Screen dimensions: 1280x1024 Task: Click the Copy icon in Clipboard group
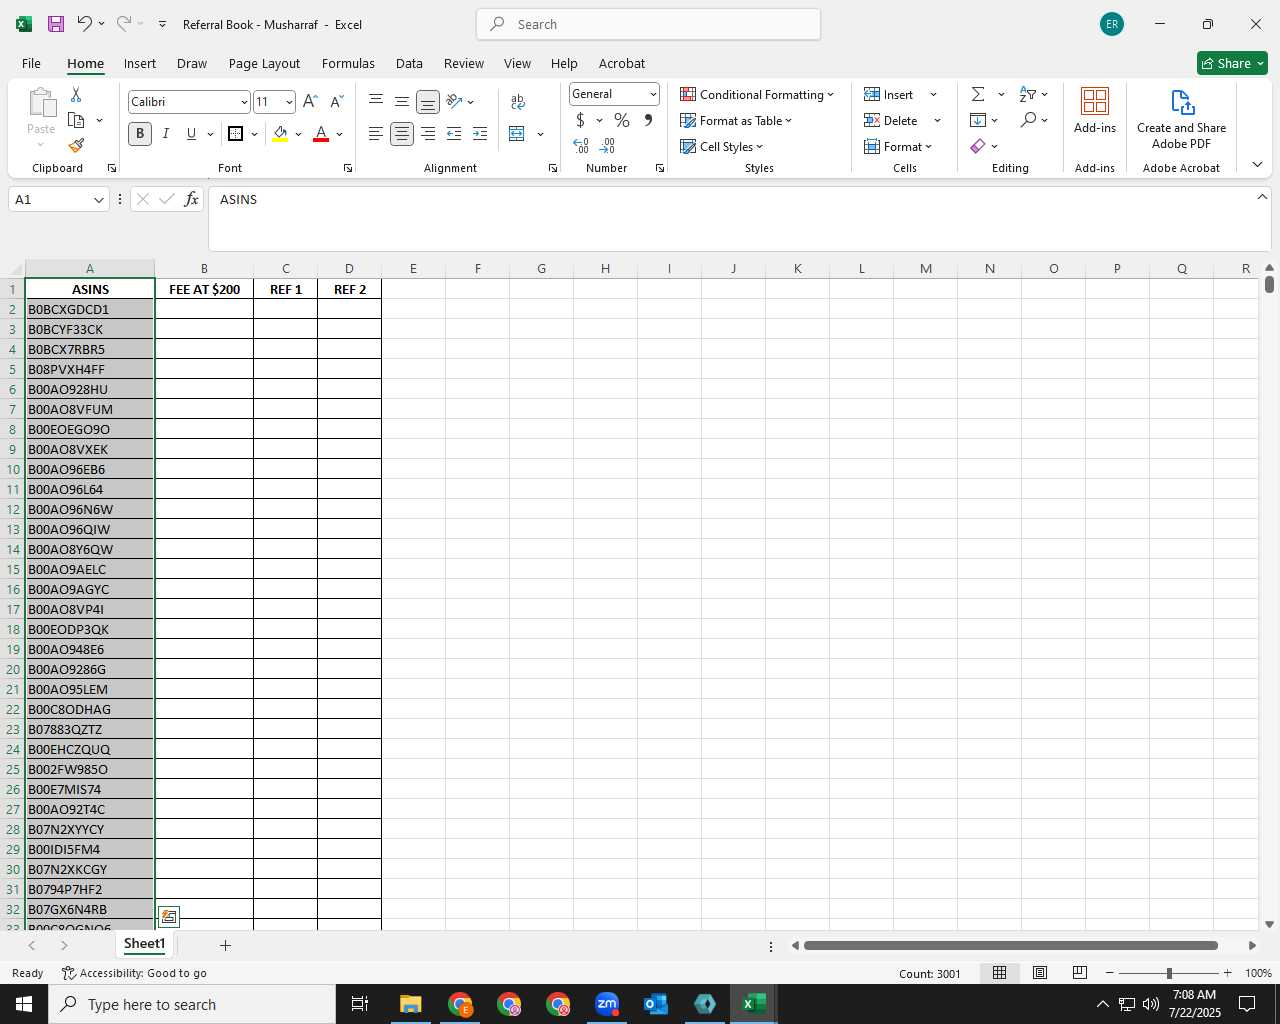click(76, 120)
